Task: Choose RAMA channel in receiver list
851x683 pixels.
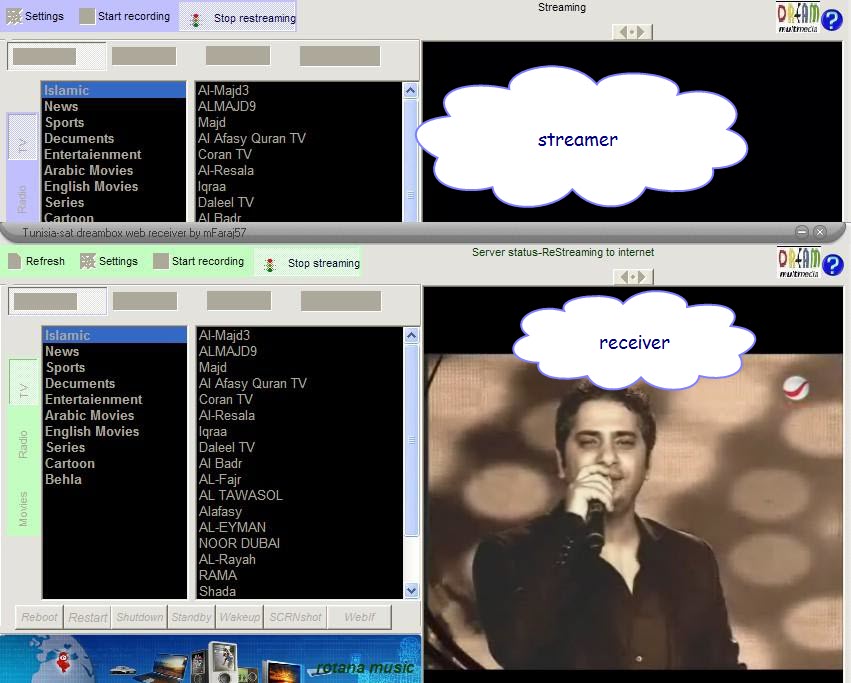Action: click(x=300, y=576)
